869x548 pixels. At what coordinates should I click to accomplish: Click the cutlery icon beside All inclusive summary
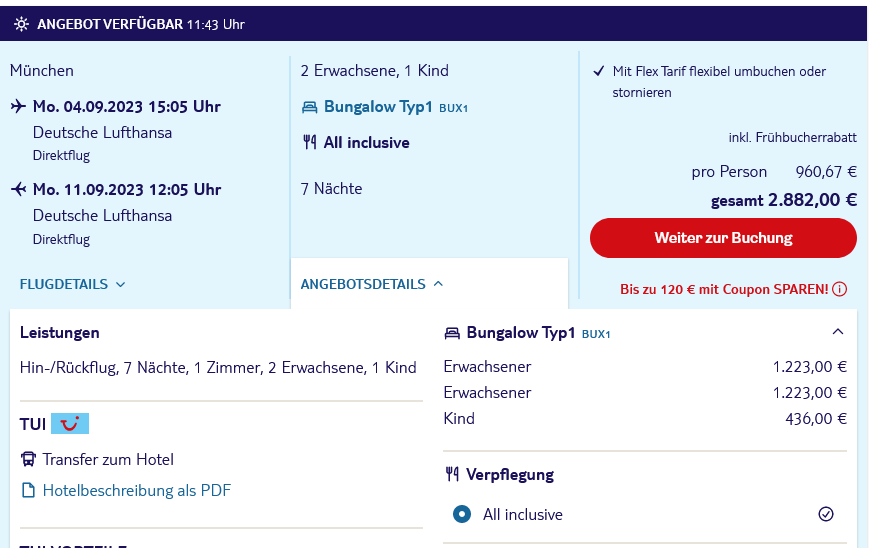coord(309,142)
